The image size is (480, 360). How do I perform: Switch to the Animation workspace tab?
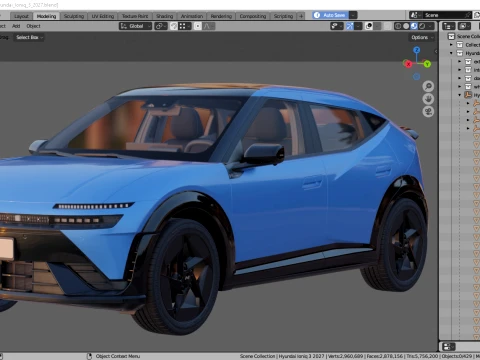click(192, 16)
